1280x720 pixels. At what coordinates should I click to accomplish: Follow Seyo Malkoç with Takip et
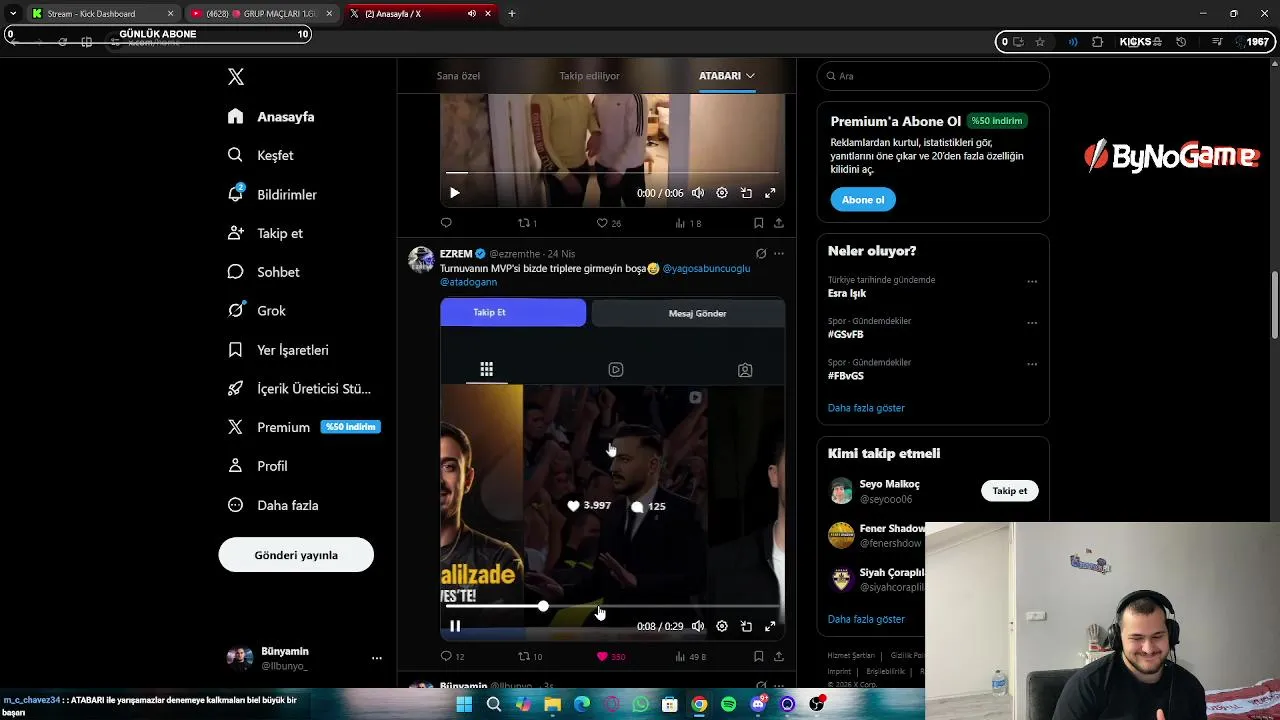coord(1009,491)
